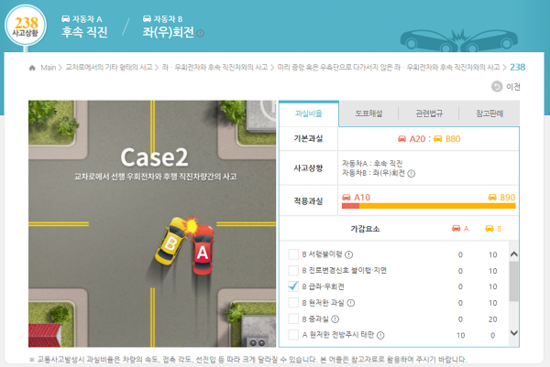Click the 자동차A : 후속 직진 description text
The image size is (550, 367).
point(372,163)
